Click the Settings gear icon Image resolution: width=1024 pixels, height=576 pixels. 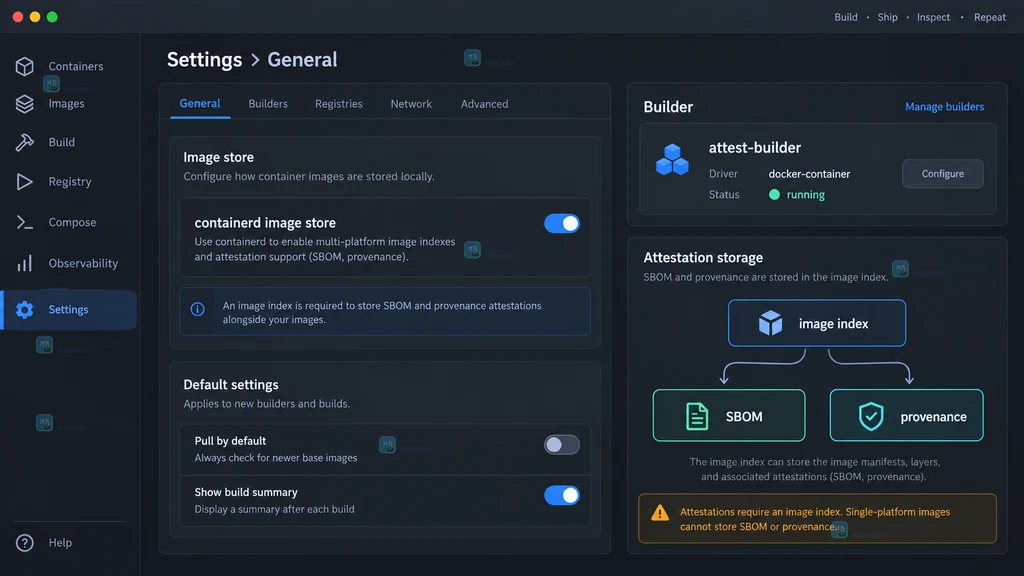tap(25, 310)
